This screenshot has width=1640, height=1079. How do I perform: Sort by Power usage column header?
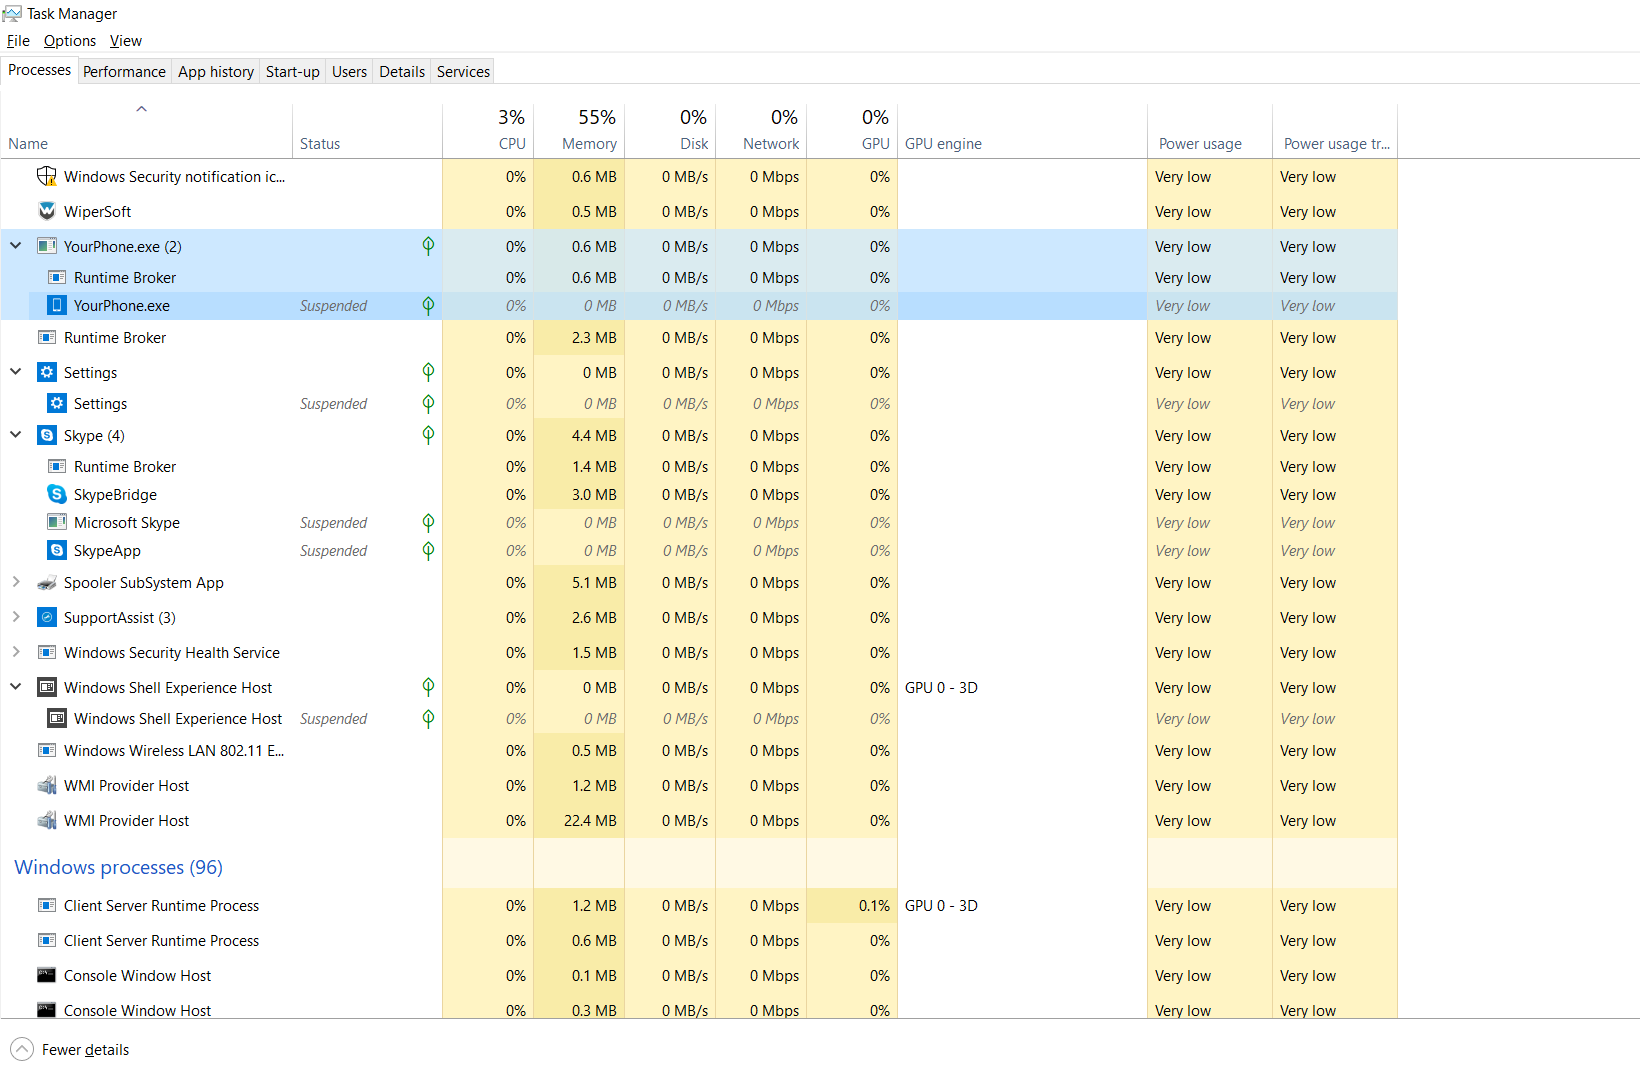[x=1210, y=131]
